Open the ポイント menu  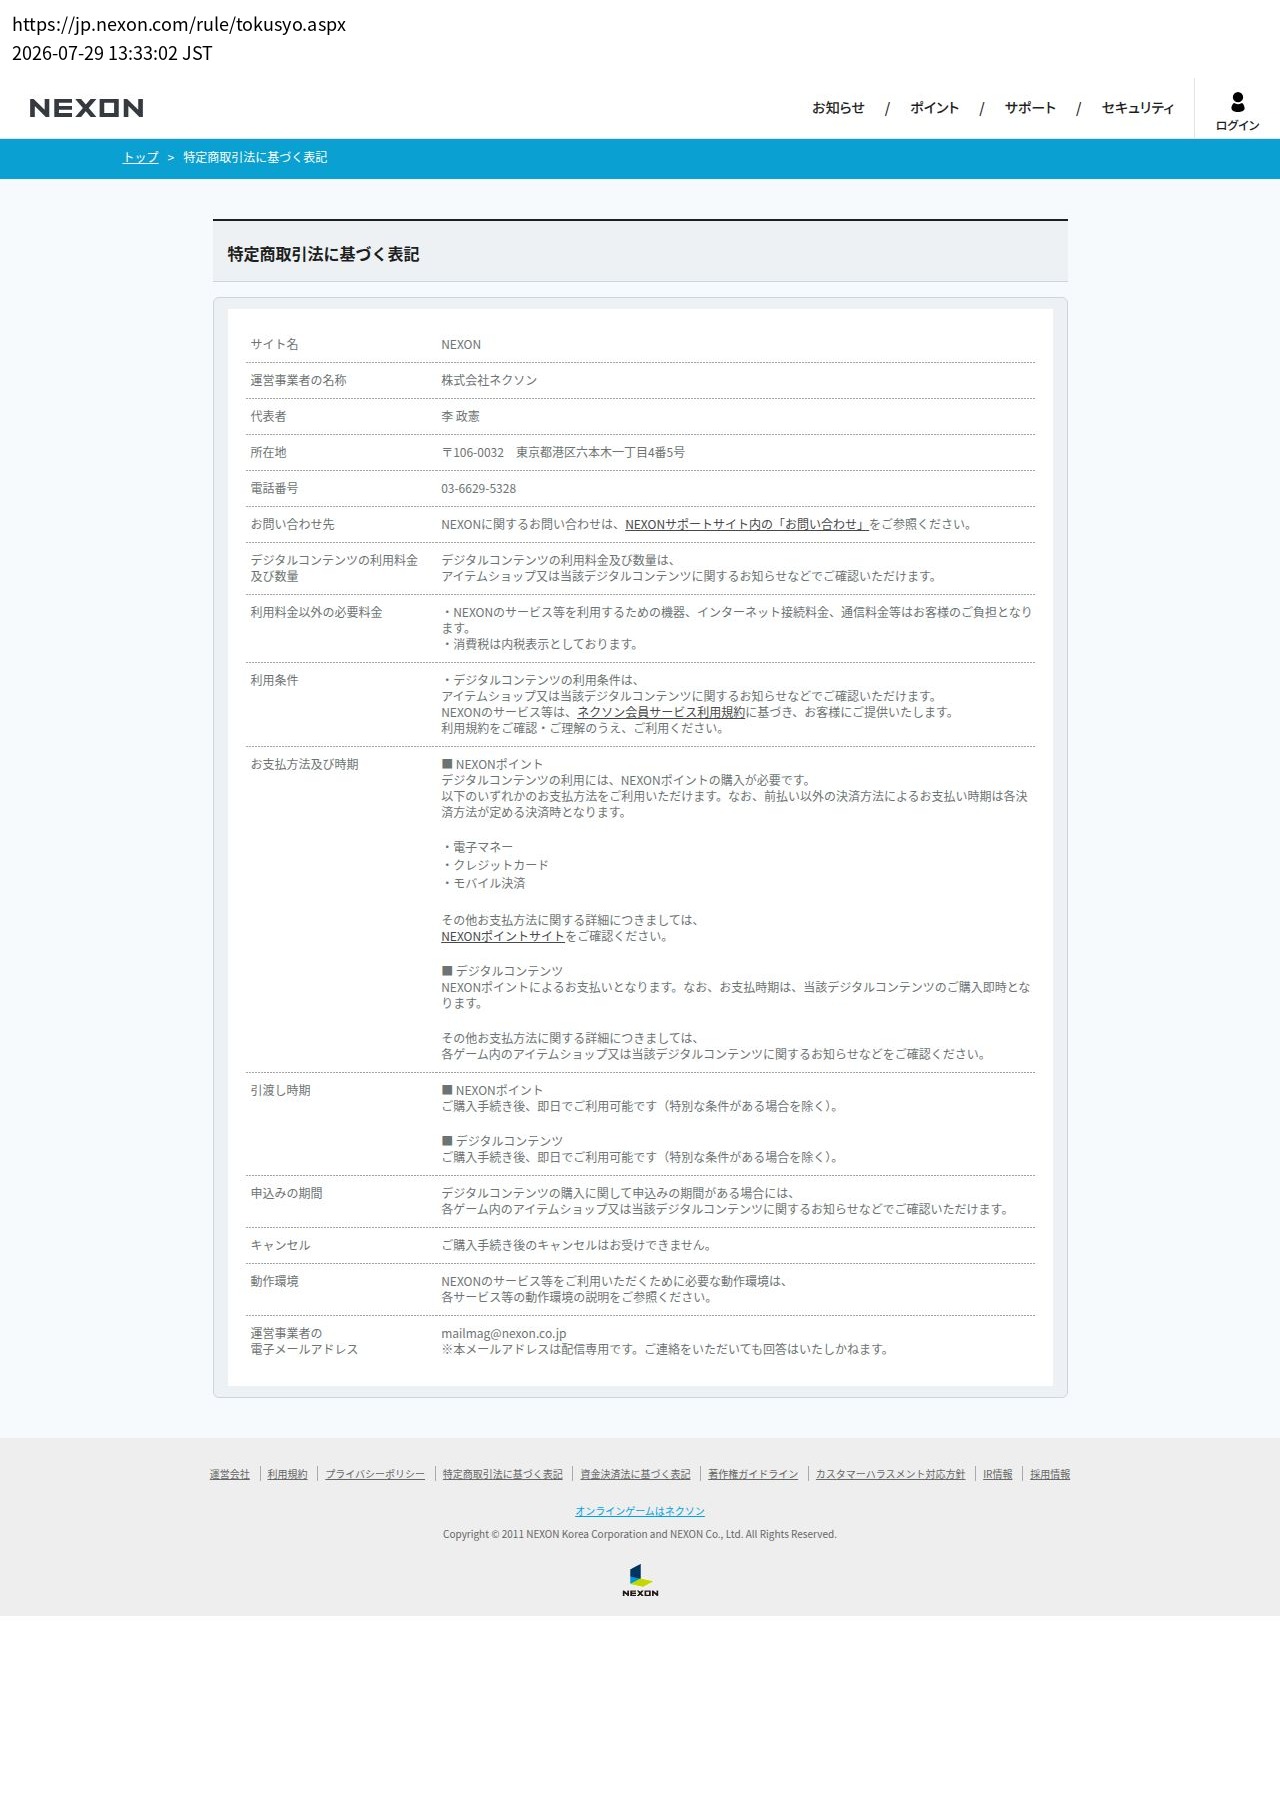tap(934, 108)
